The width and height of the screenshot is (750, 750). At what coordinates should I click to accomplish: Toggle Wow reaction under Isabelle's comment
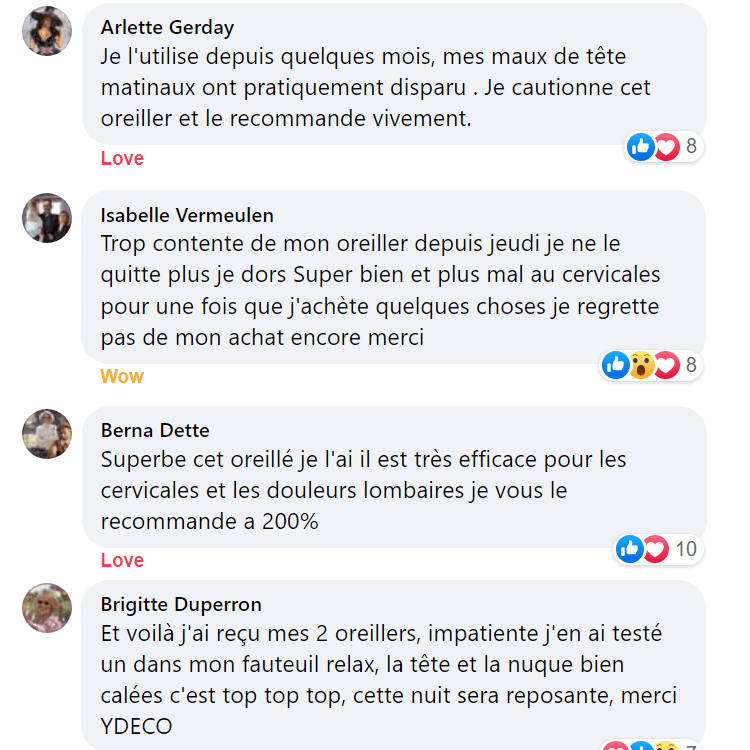click(122, 377)
